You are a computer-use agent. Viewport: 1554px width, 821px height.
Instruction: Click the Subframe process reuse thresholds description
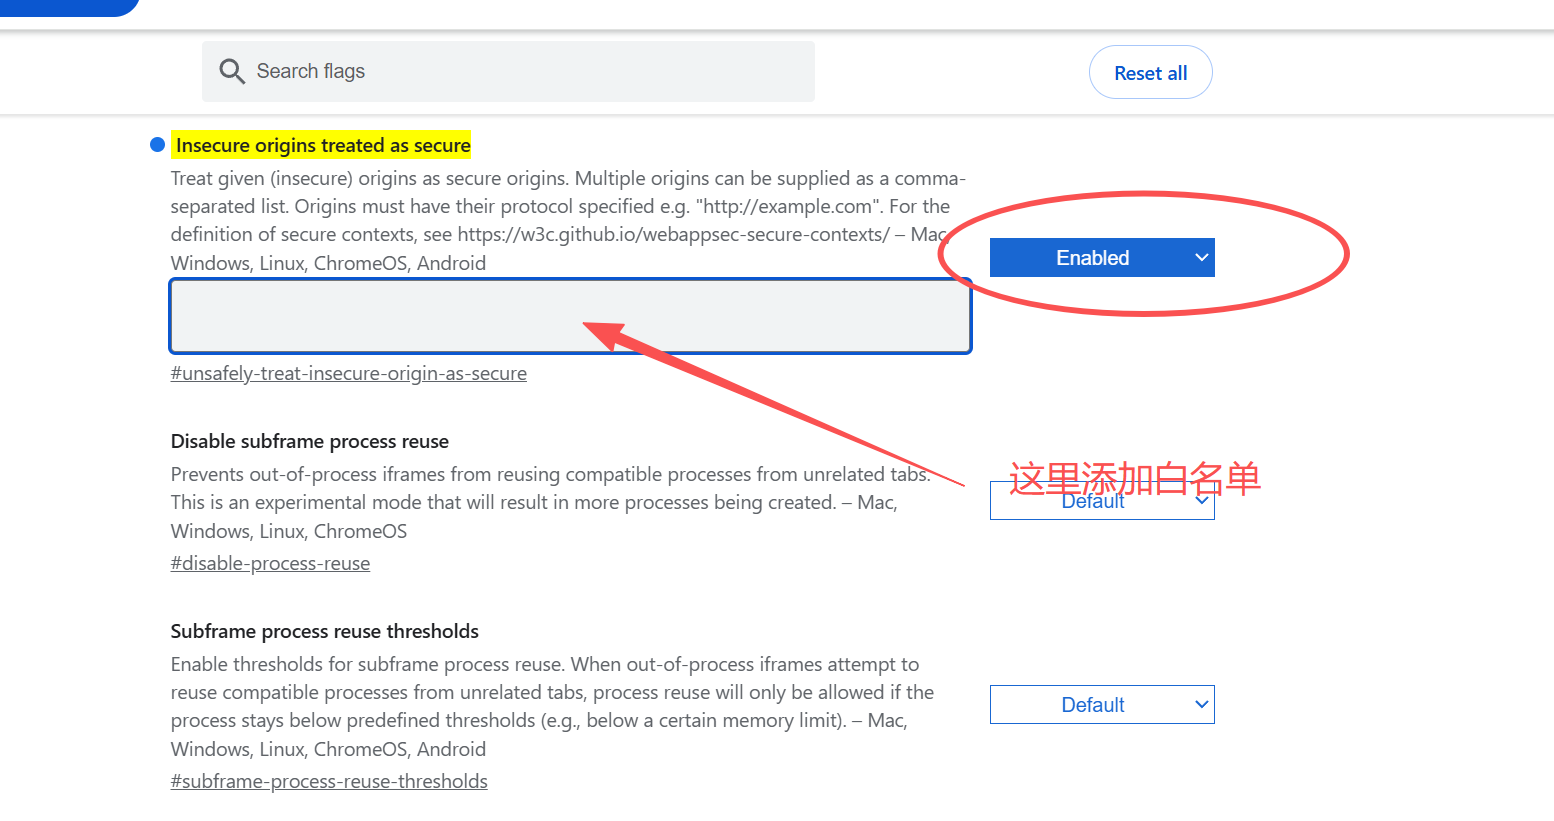pyautogui.click(x=545, y=692)
